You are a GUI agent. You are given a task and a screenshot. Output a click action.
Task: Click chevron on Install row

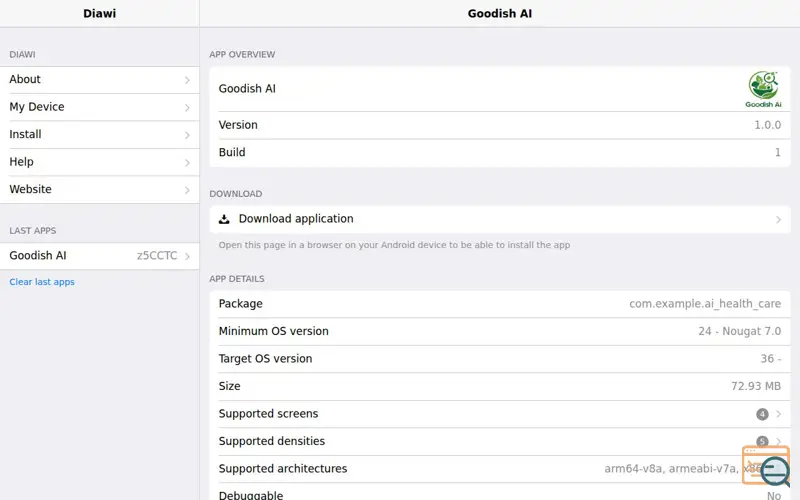(x=187, y=135)
